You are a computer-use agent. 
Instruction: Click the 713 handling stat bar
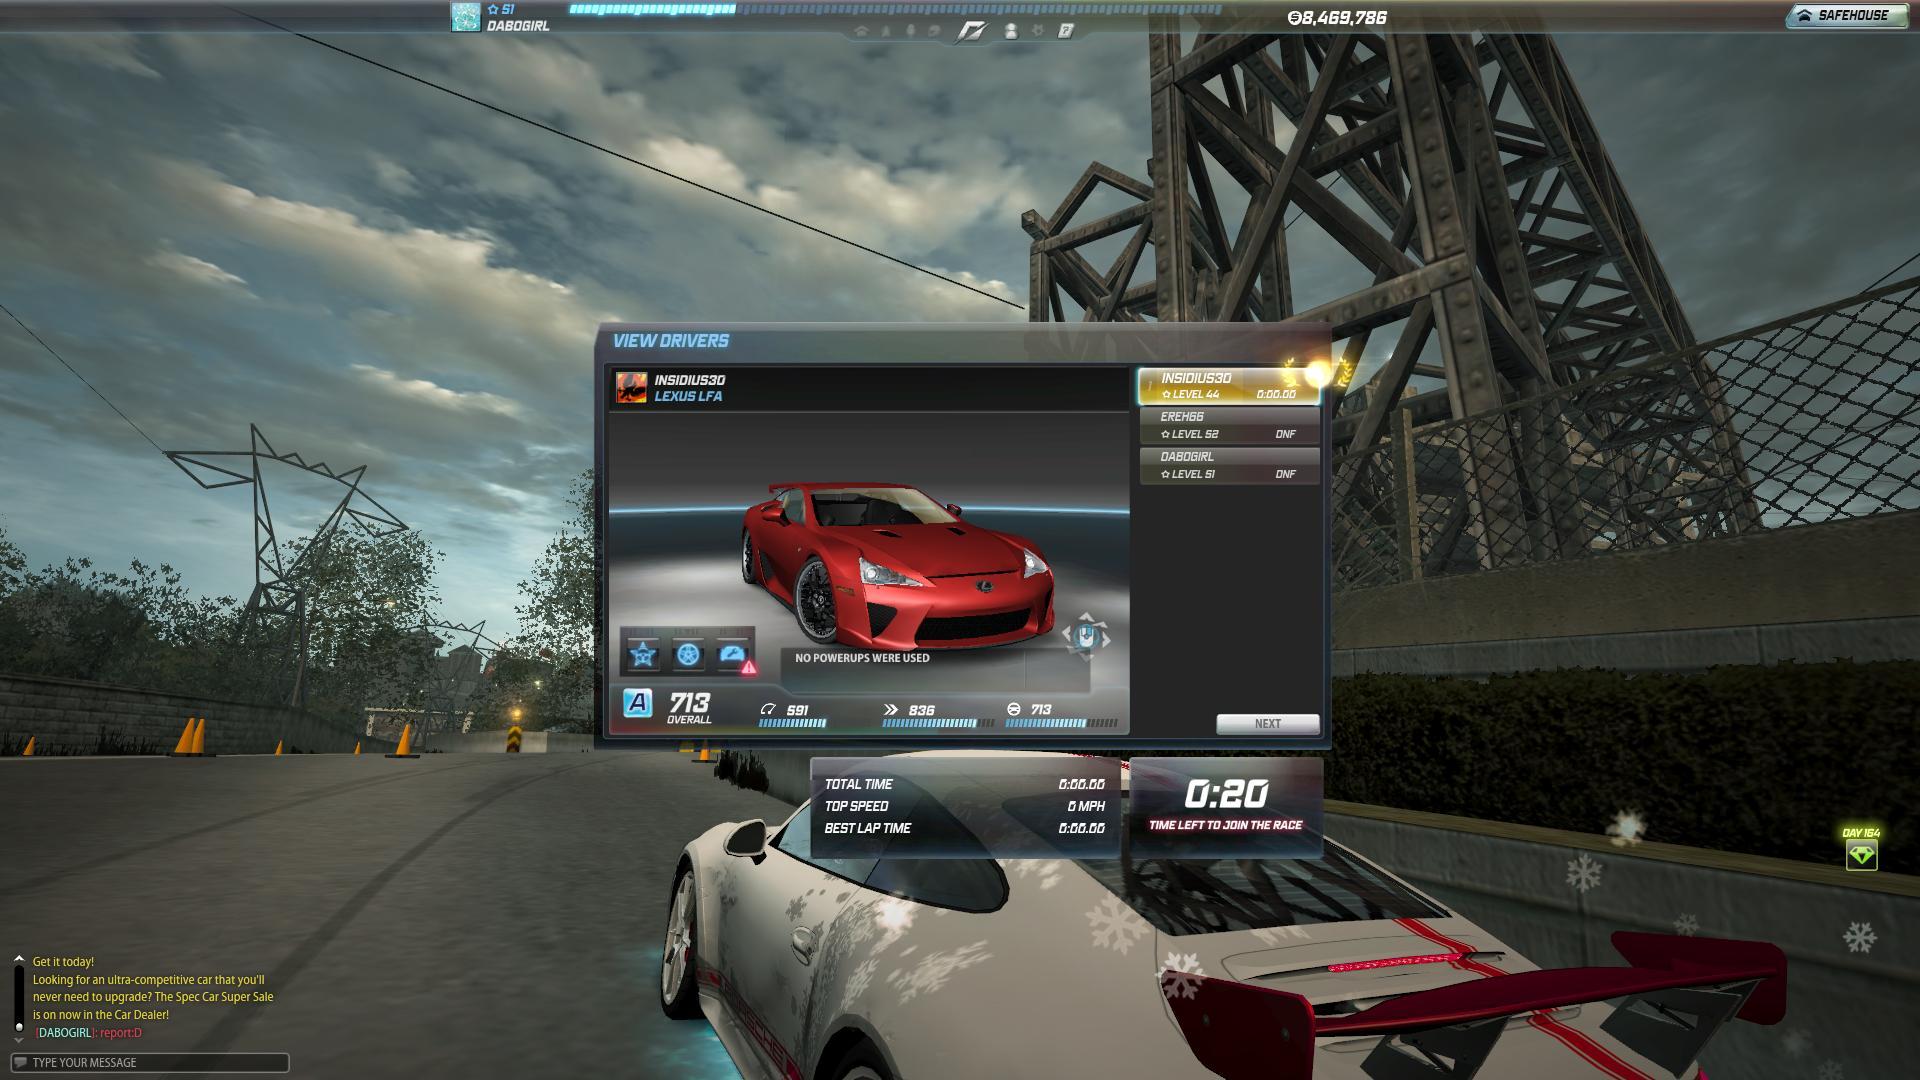[x=1061, y=723]
